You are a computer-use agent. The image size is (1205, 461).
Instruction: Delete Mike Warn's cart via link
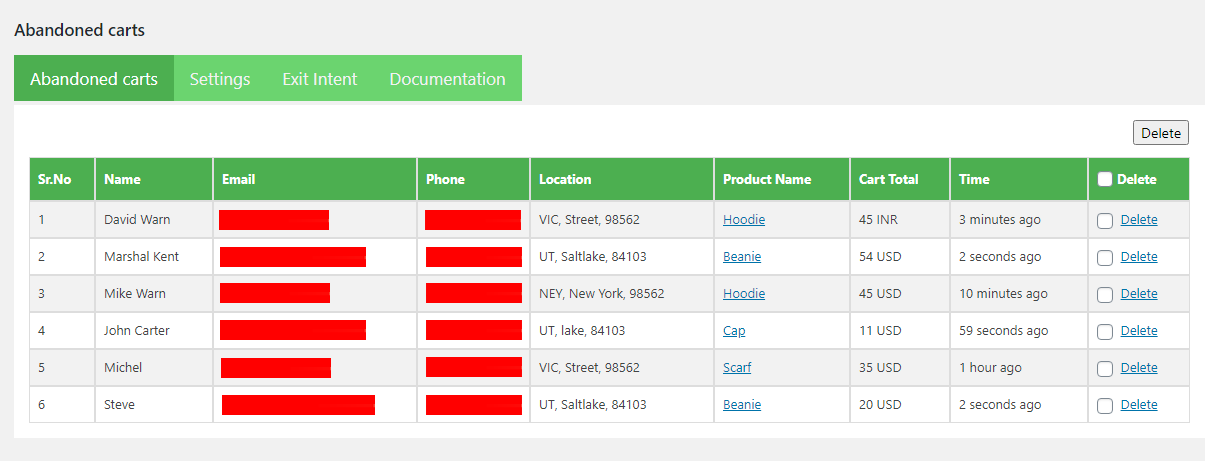pyautogui.click(x=1139, y=293)
